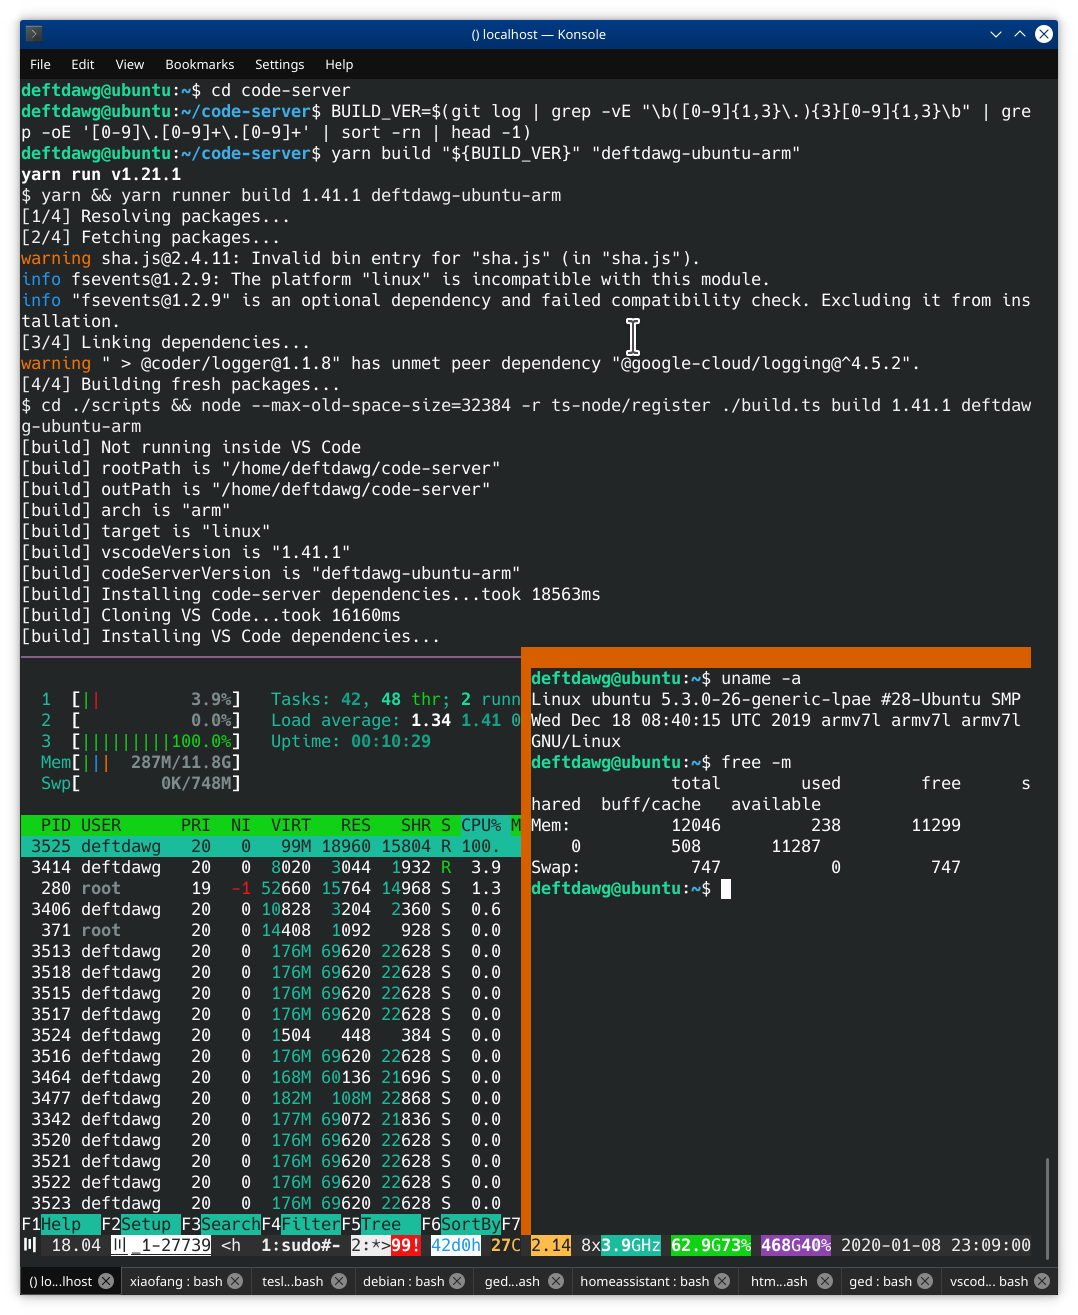Click the 99! updates indicator in status bar
Viewport: 1078px width, 1315px height.
pyautogui.click(x=406, y=1245)
